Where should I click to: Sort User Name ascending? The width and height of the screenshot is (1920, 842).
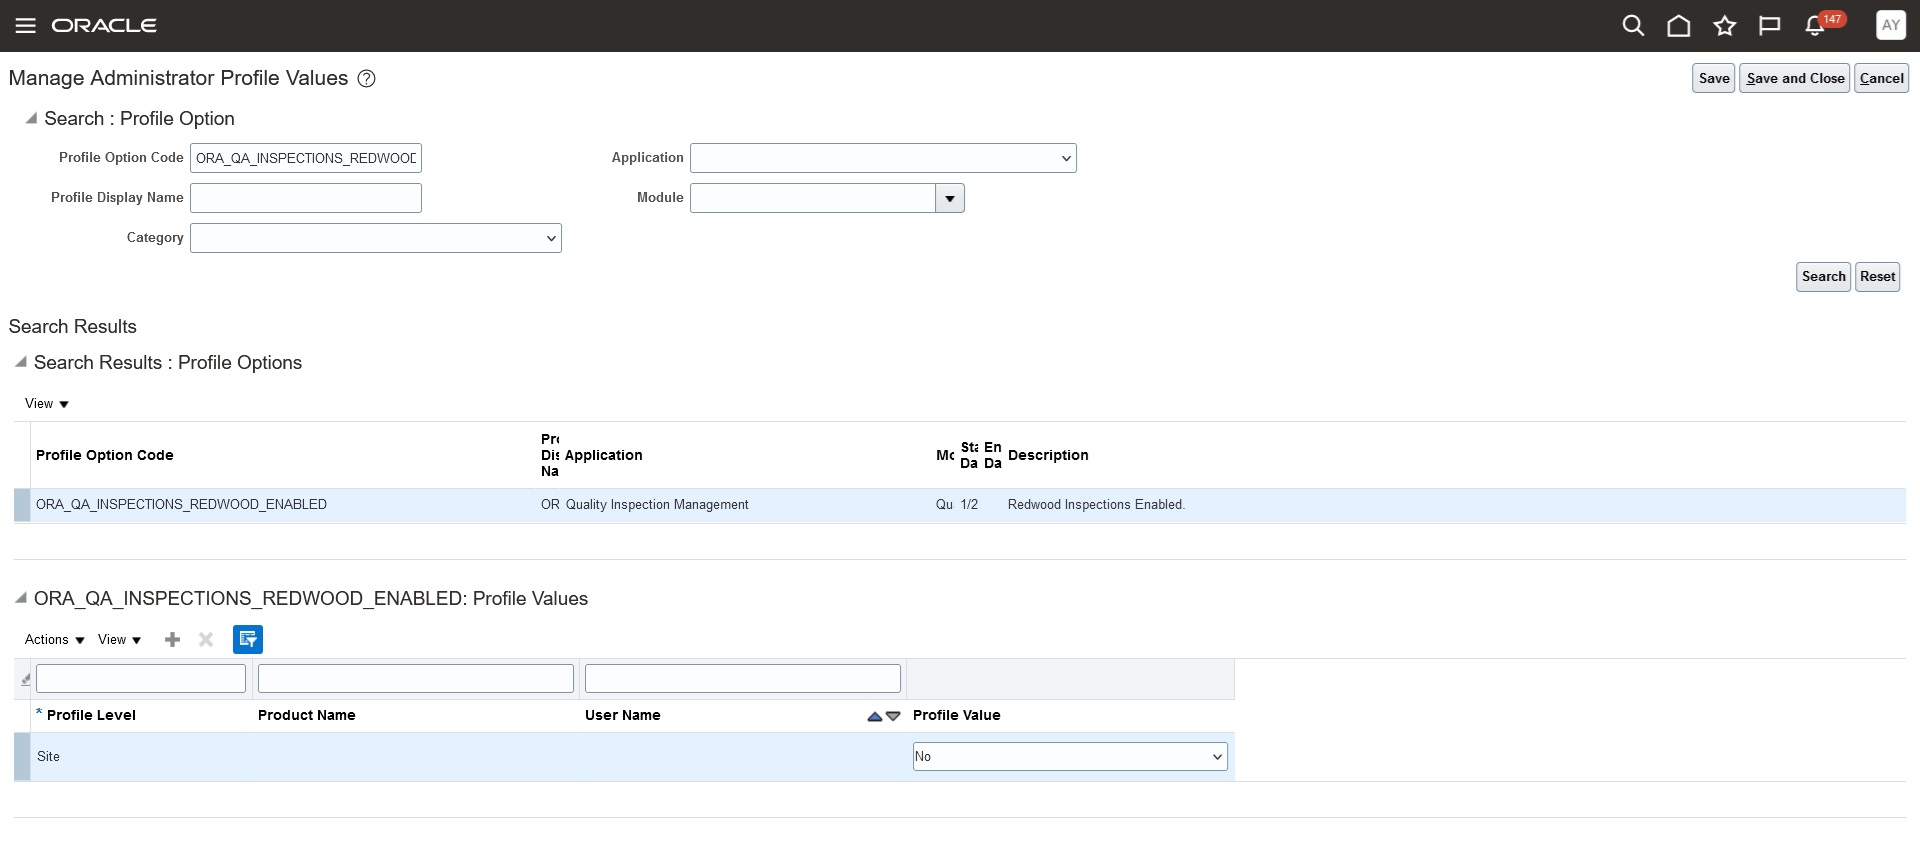[x=875, y=716]
